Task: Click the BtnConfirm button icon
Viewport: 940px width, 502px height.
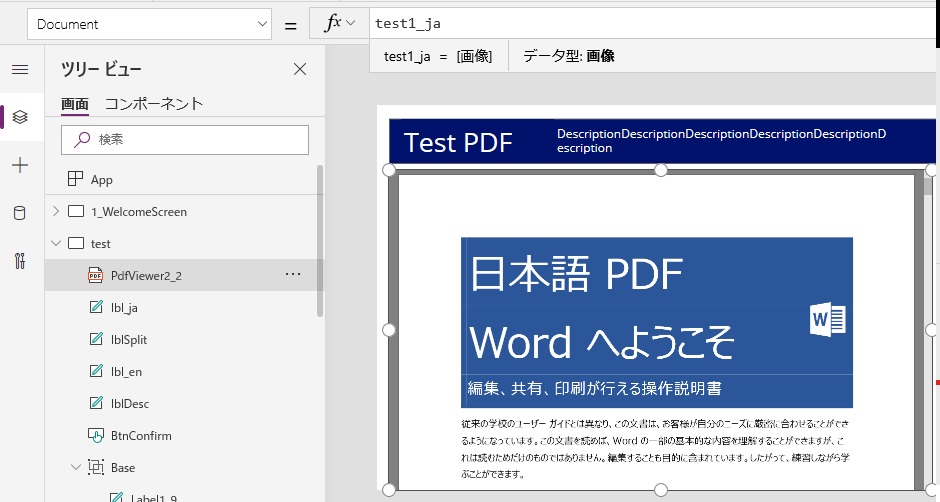Action: click(96, 435)
